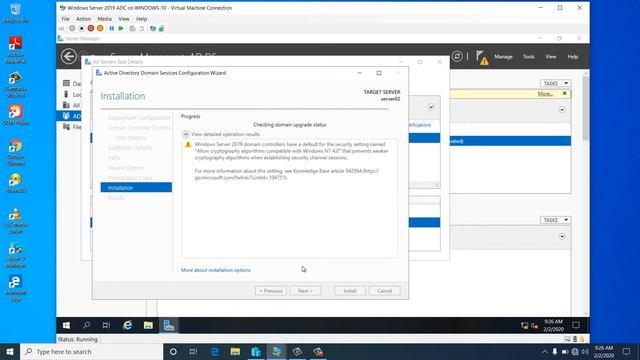Open Microsoft Edge desktop shortcut

click(16, 288)
